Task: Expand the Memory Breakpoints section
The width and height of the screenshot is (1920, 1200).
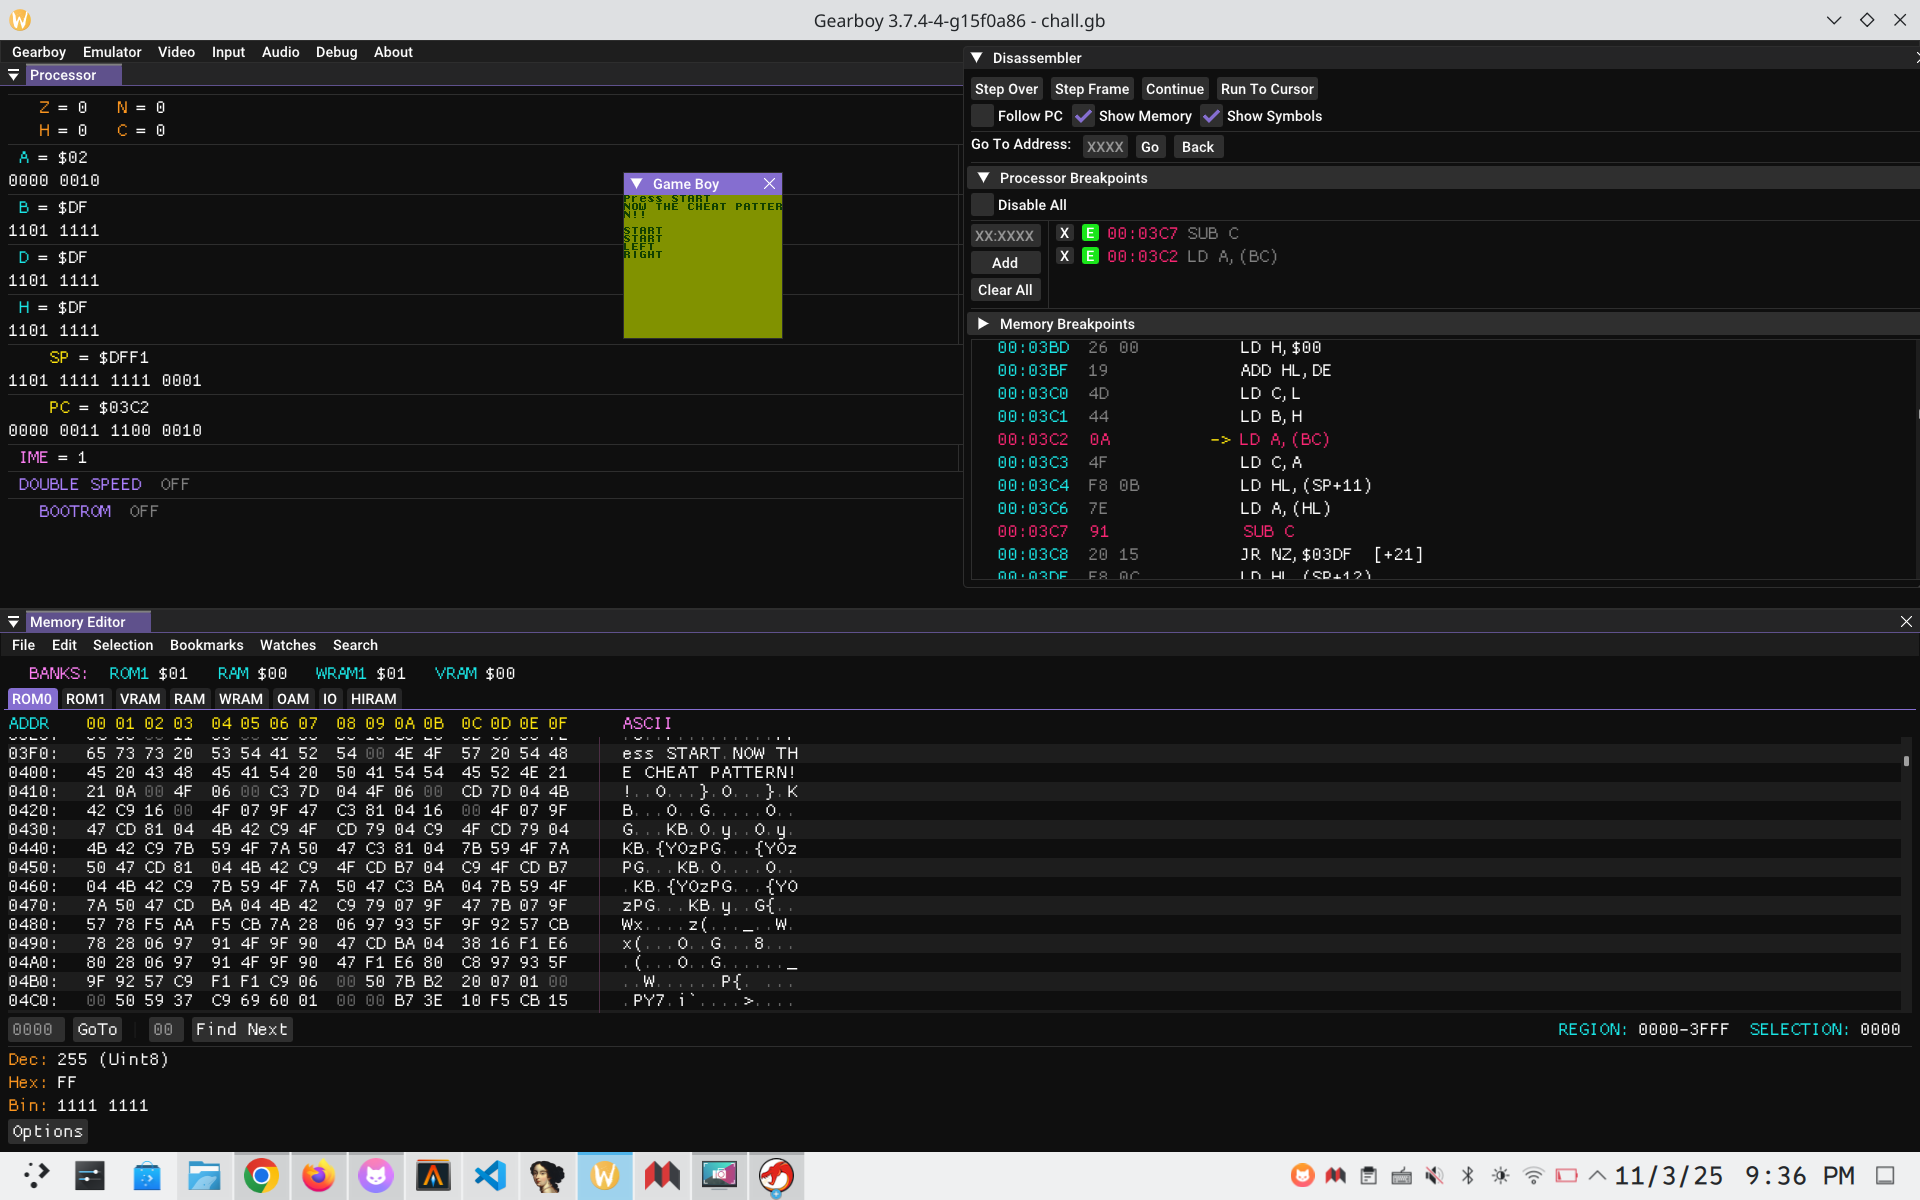Action: (983, 324)
